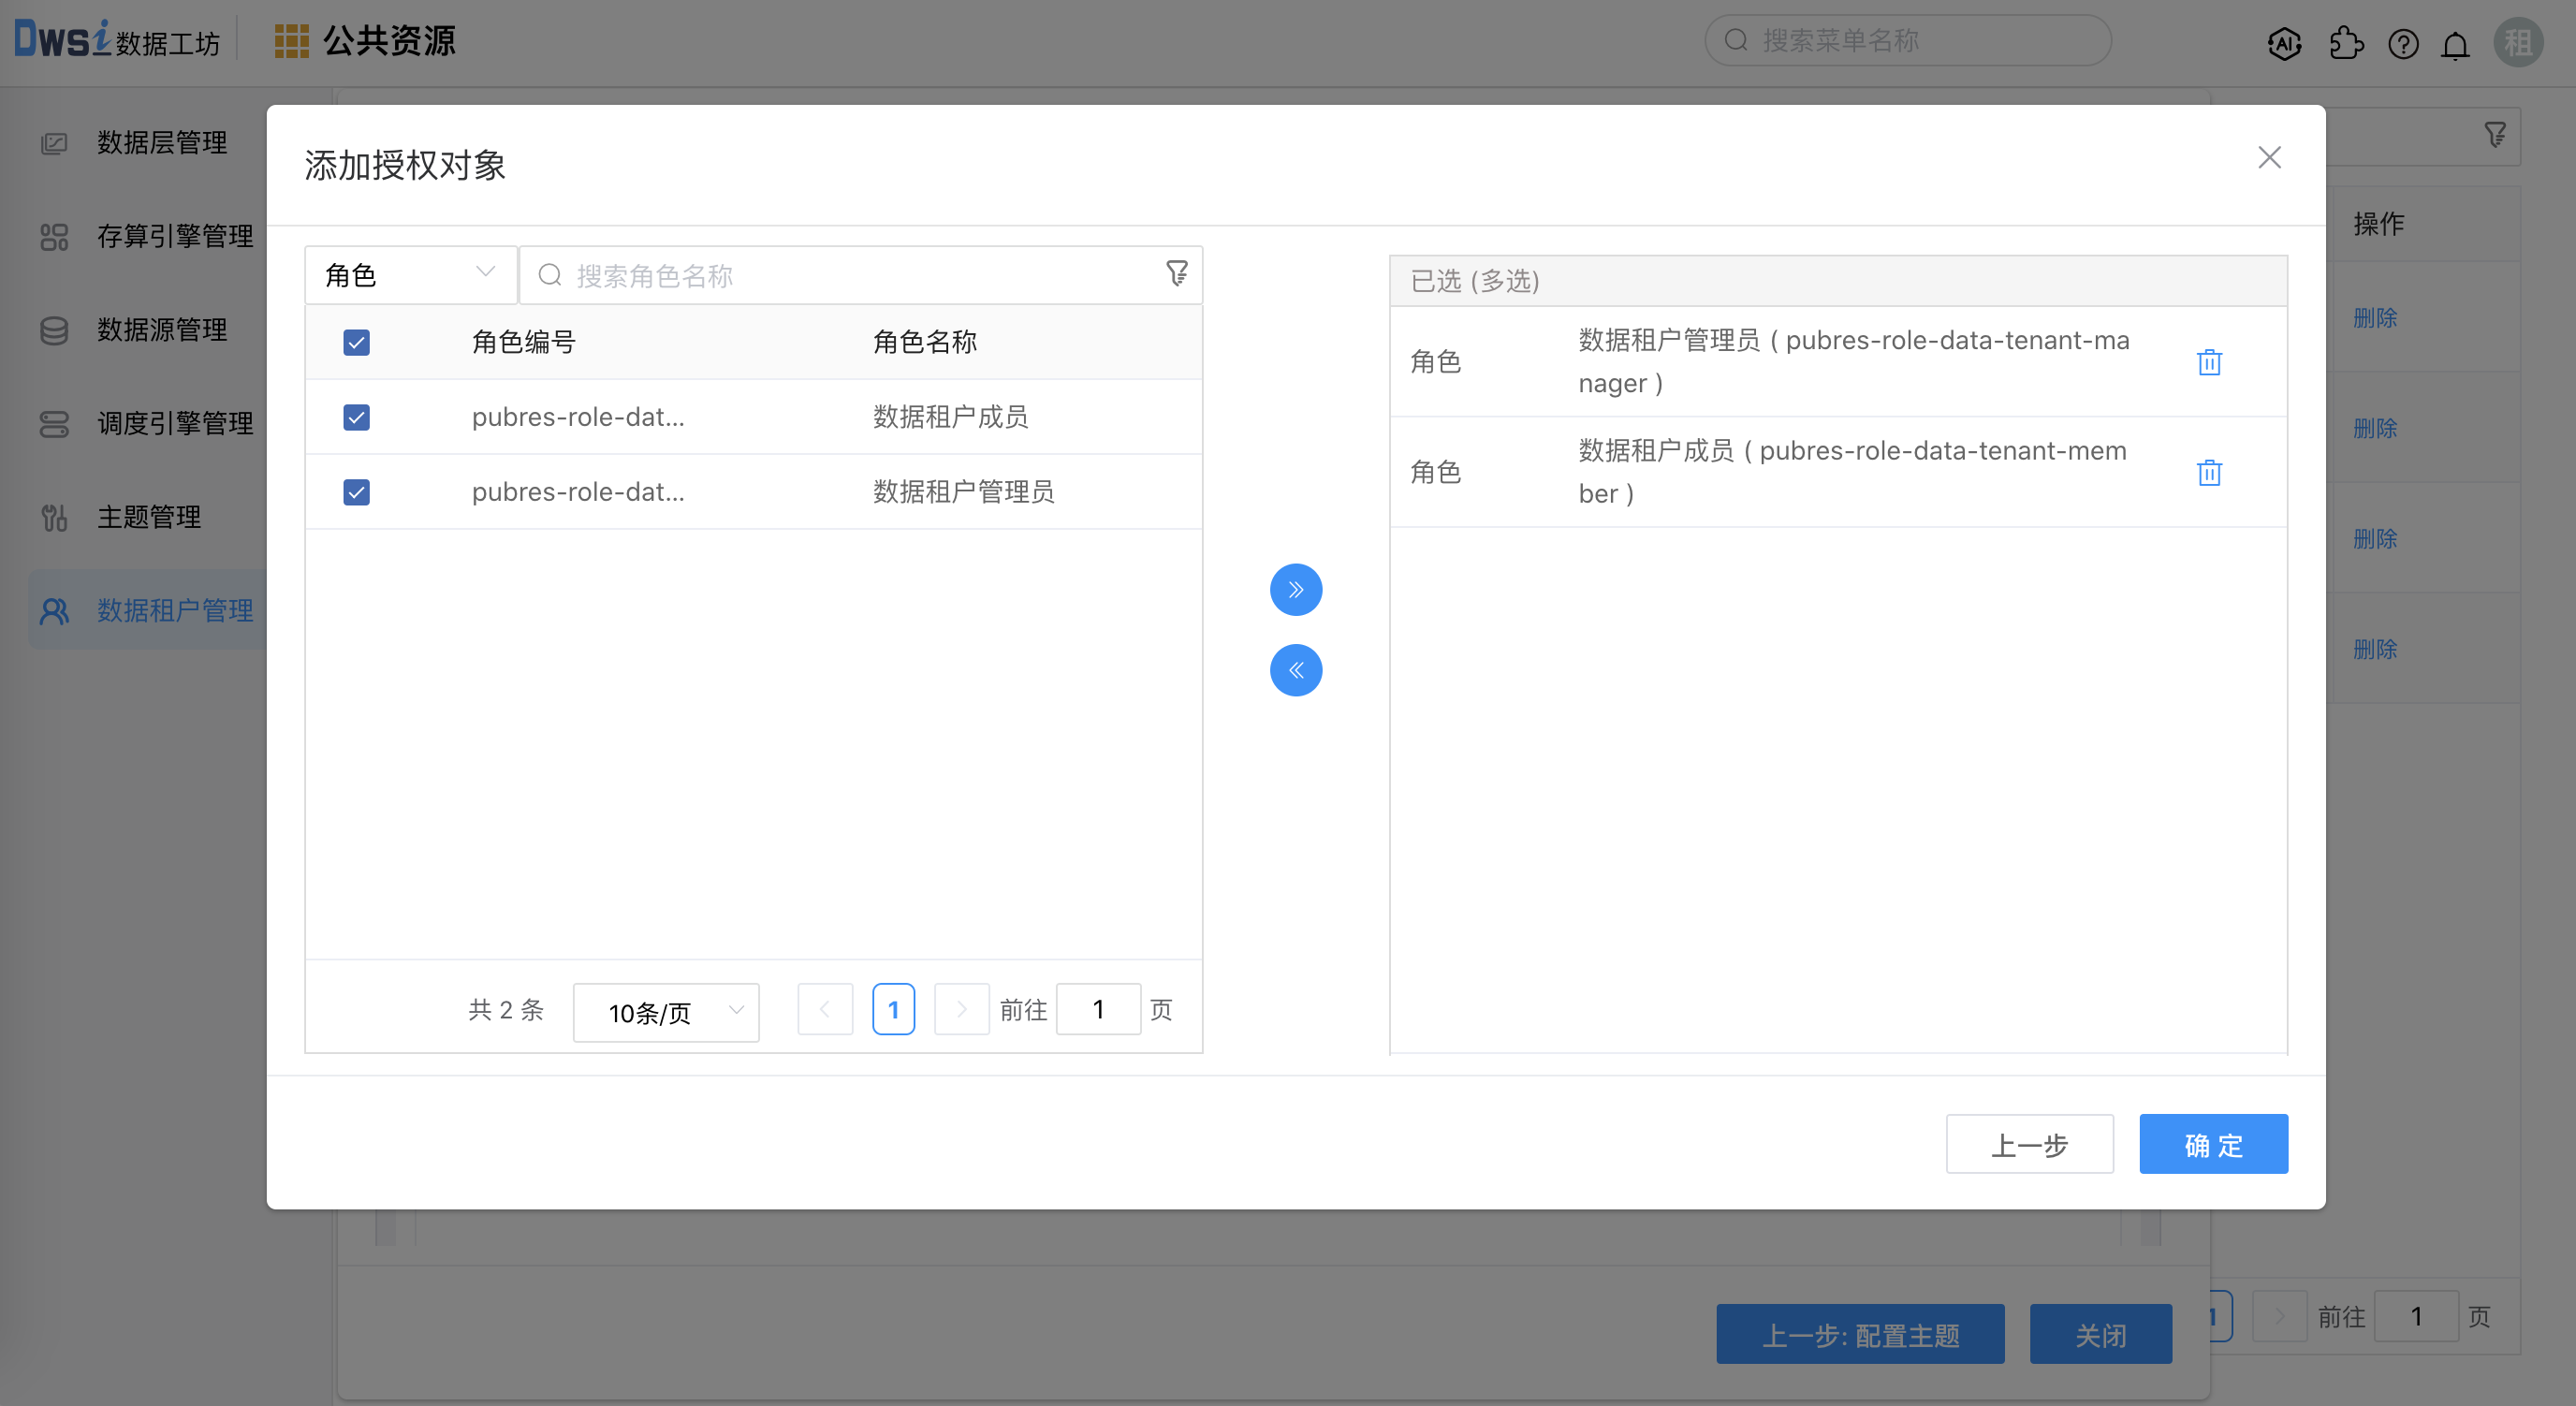Expand the 10条/页 page size dropdown
Image resolution: width=2576 pixels, height=1406 pixels.
666,1012
